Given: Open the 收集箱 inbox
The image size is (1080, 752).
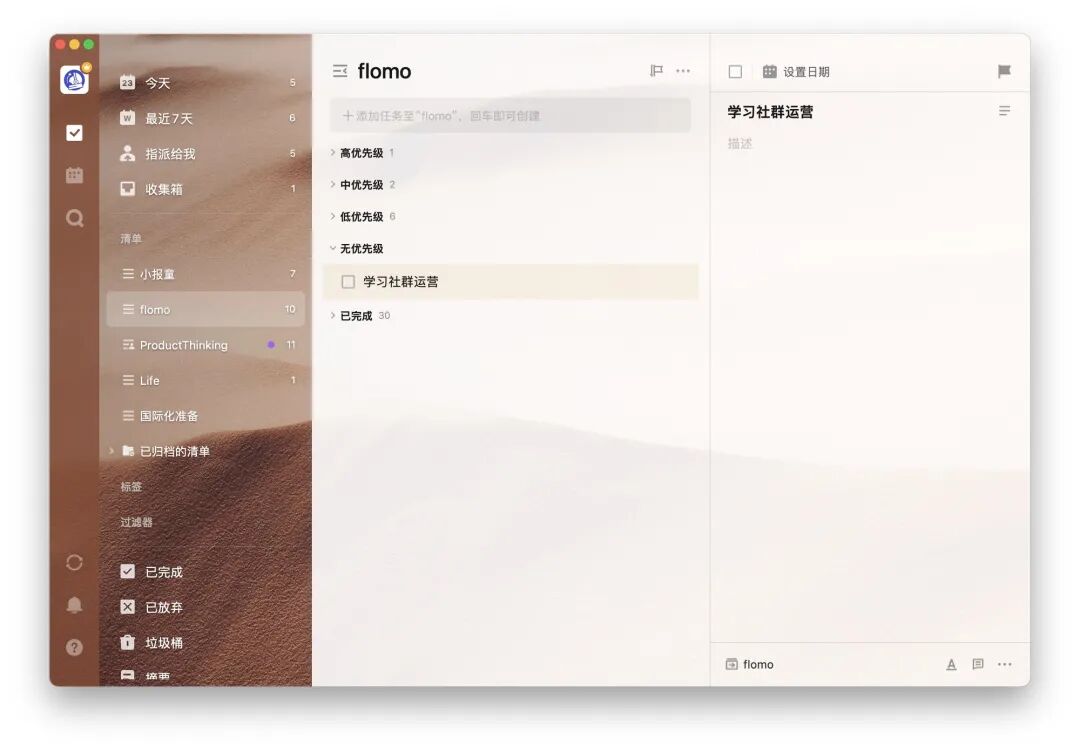Looking at the screenshot, I should coord(206,189).
